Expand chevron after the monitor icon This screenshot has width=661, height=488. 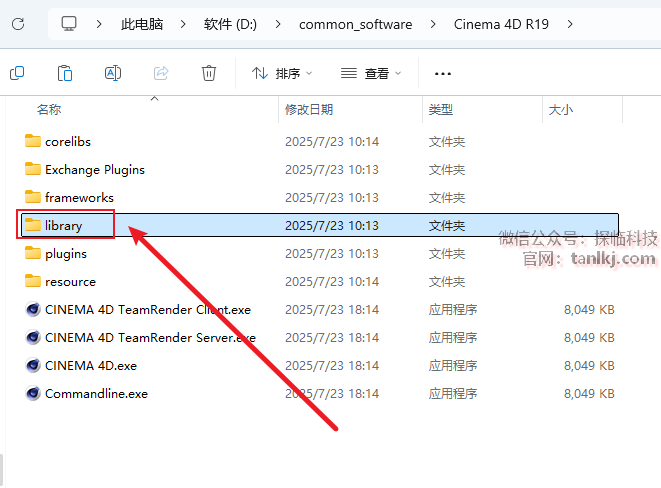[x=99, y=24]
